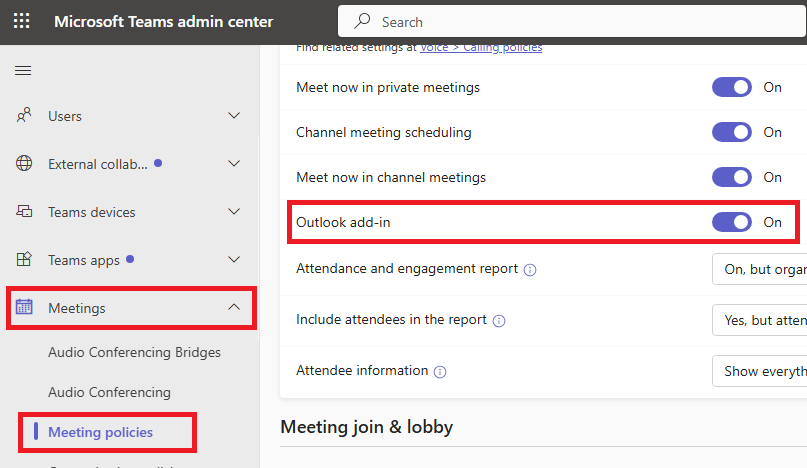Image resolution: width=807 pixels, height=468 pixels.
Task: Show info for Attendee information
Action: tap(440, 372)
